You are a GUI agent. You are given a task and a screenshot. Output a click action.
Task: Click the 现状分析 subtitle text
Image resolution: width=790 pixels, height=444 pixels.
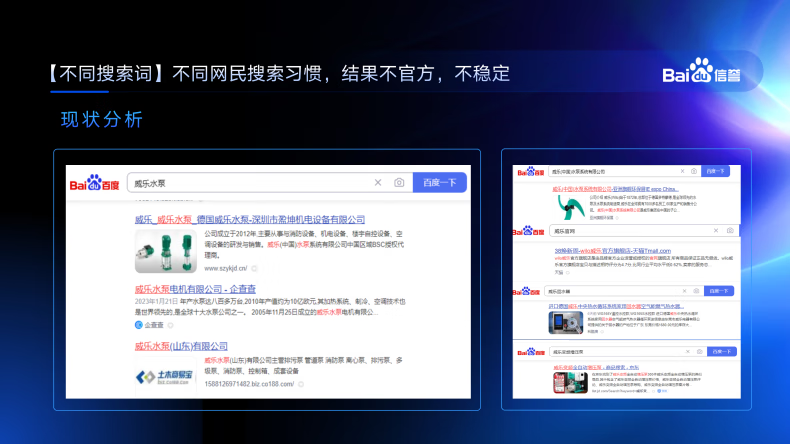pos(102,119)
